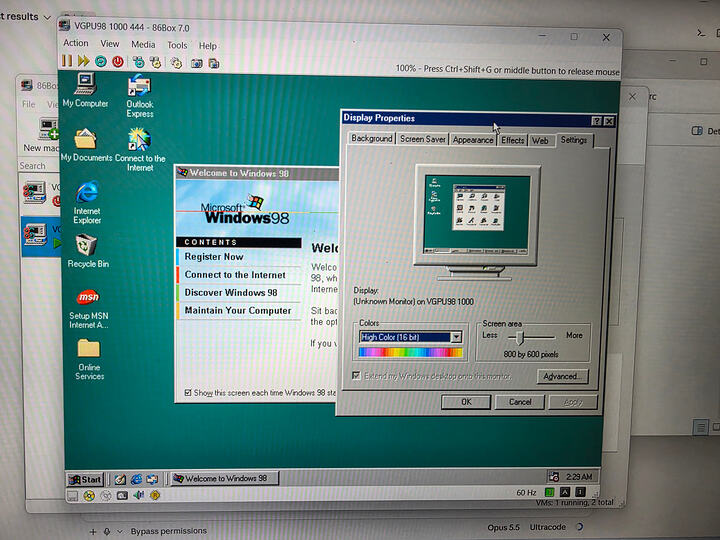The height and width of the screenshot is (540, 720).
Task: Click the CD-ROM icon in the 86Box status bar
Action: pyautogui.click(x=89, y=496)
